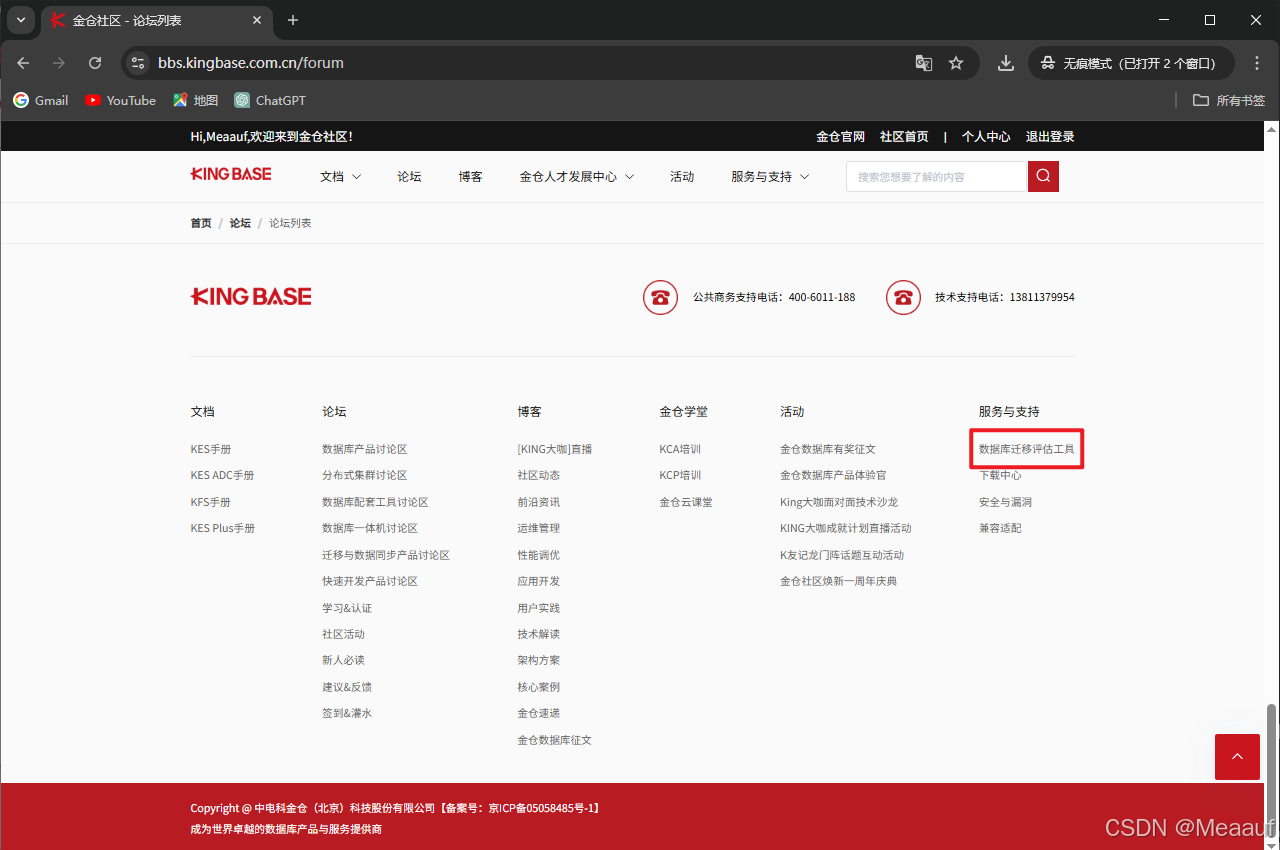
Task: Open the ChatGPT bookmark
Action: pos(270,100)
